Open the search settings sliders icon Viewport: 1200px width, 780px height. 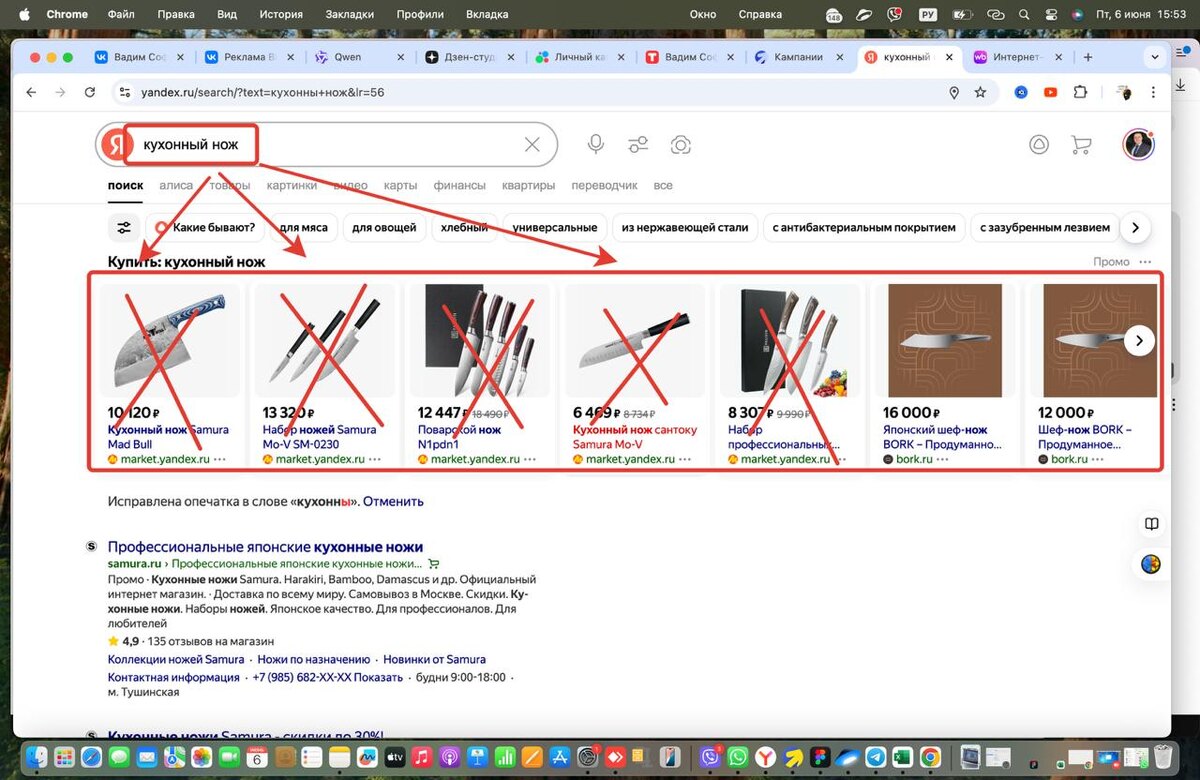[x=638, y=145]
